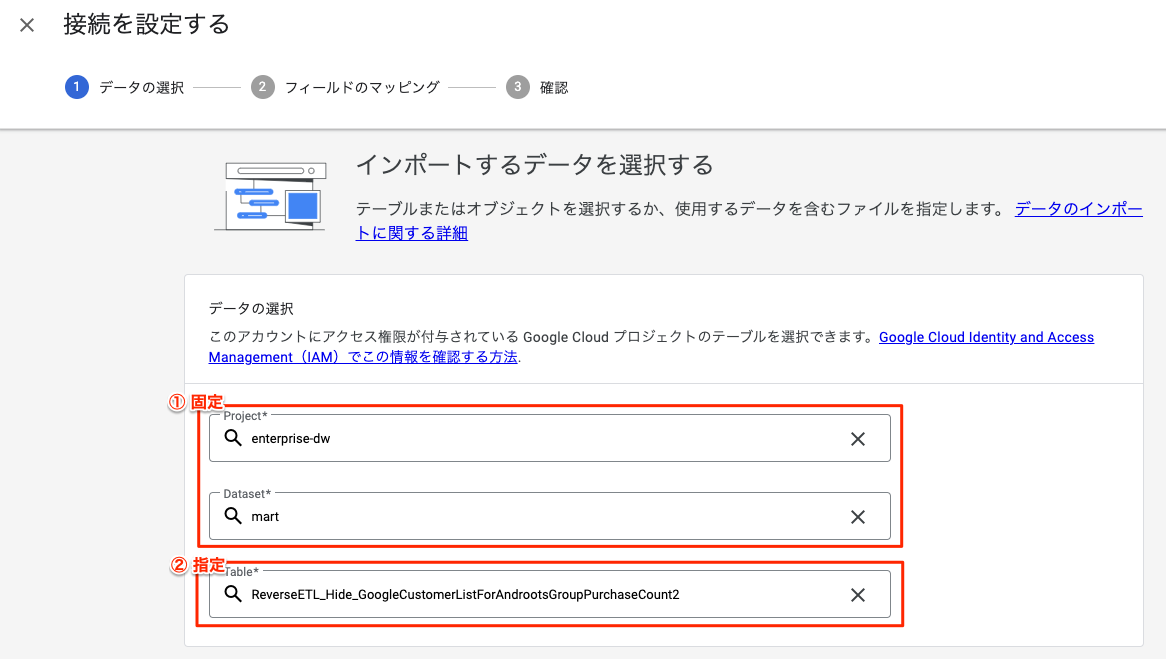The width and height of the screenshot is (1166, 659).
Task: Open the Table combo box with ReverseETL name
Action: [540, 595]
